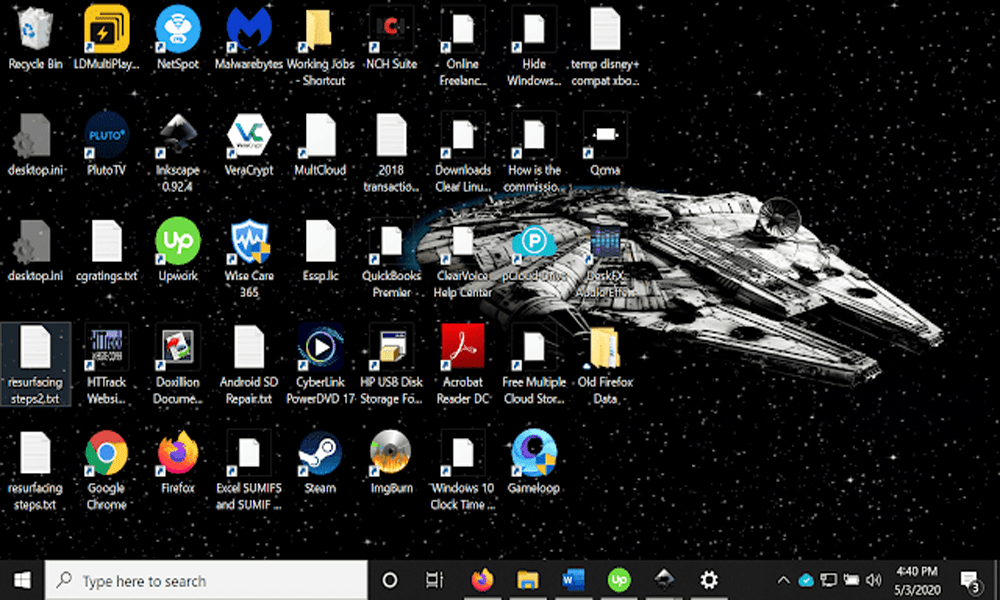Open the Recycle Bin desktop icon

click(x=35, y=30)
